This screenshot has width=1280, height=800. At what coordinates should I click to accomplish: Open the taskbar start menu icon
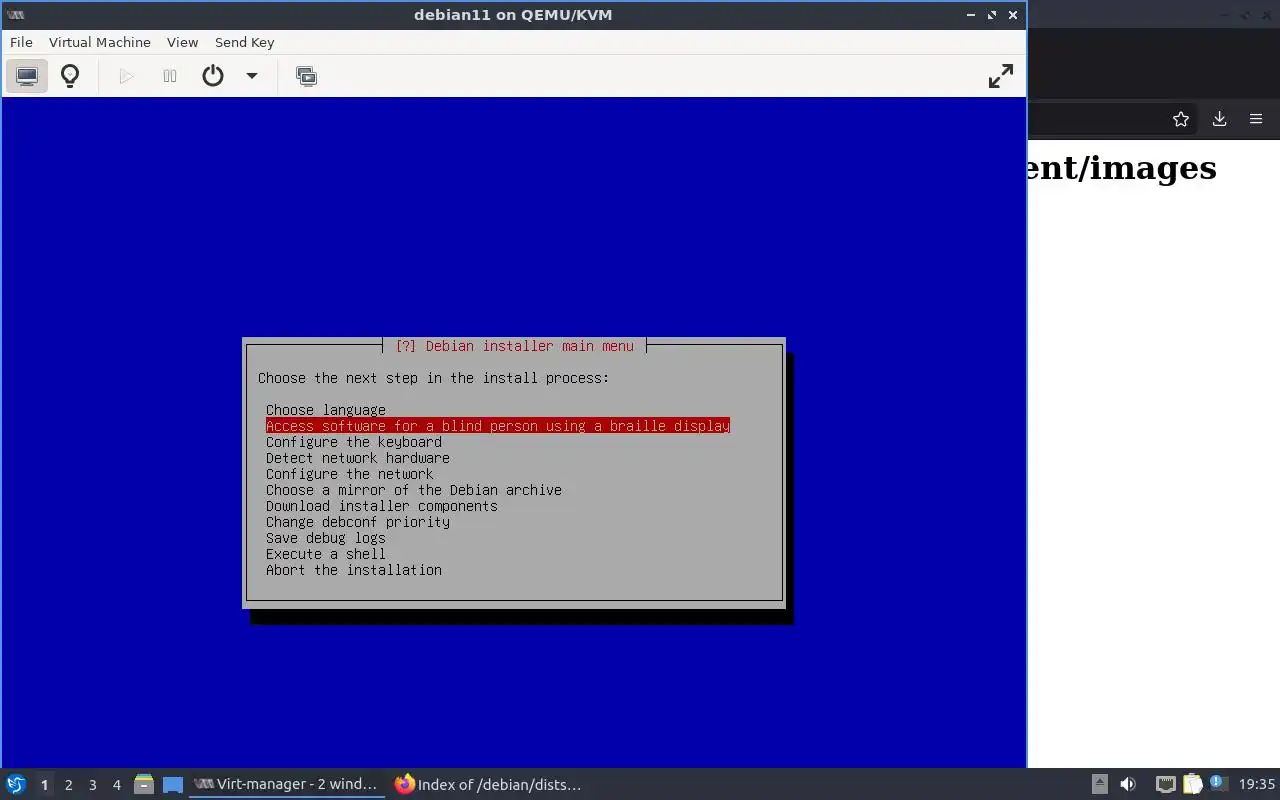click(x=15, y=784)
